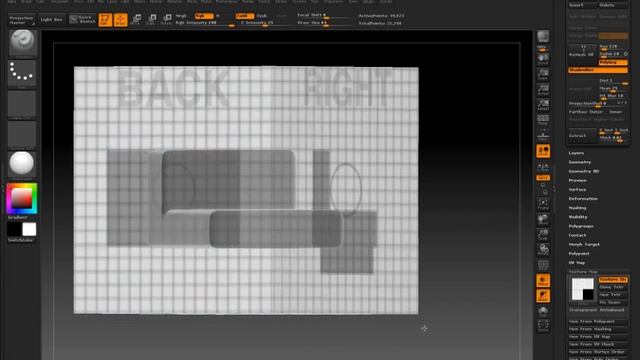This screenshot has height=360, width=640.
Task: Toggle the Floor grid icon
Action: click(x=543, y=136)
